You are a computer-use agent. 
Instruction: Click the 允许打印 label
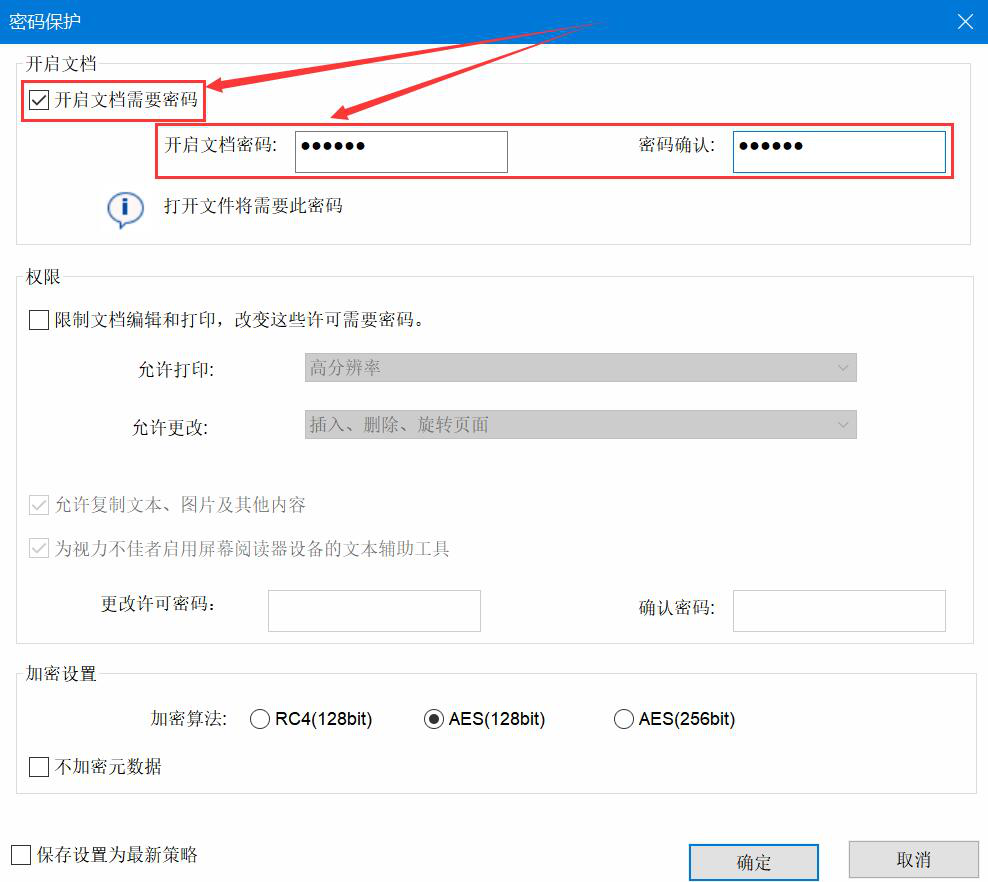click(176, 369)
